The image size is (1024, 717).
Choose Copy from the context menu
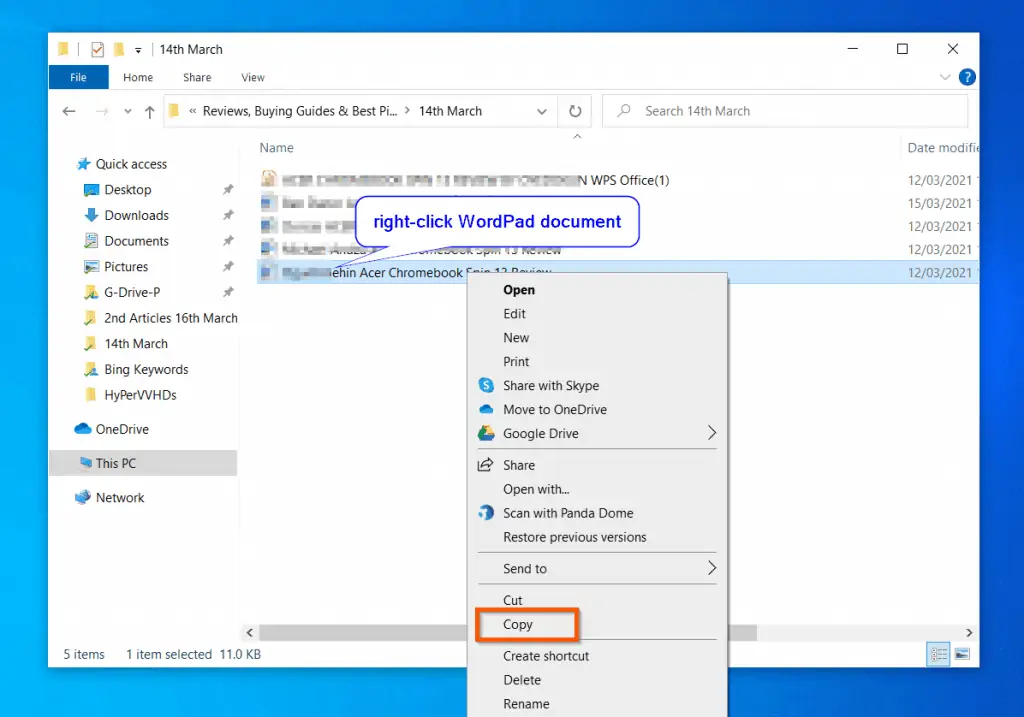[518, 624]
